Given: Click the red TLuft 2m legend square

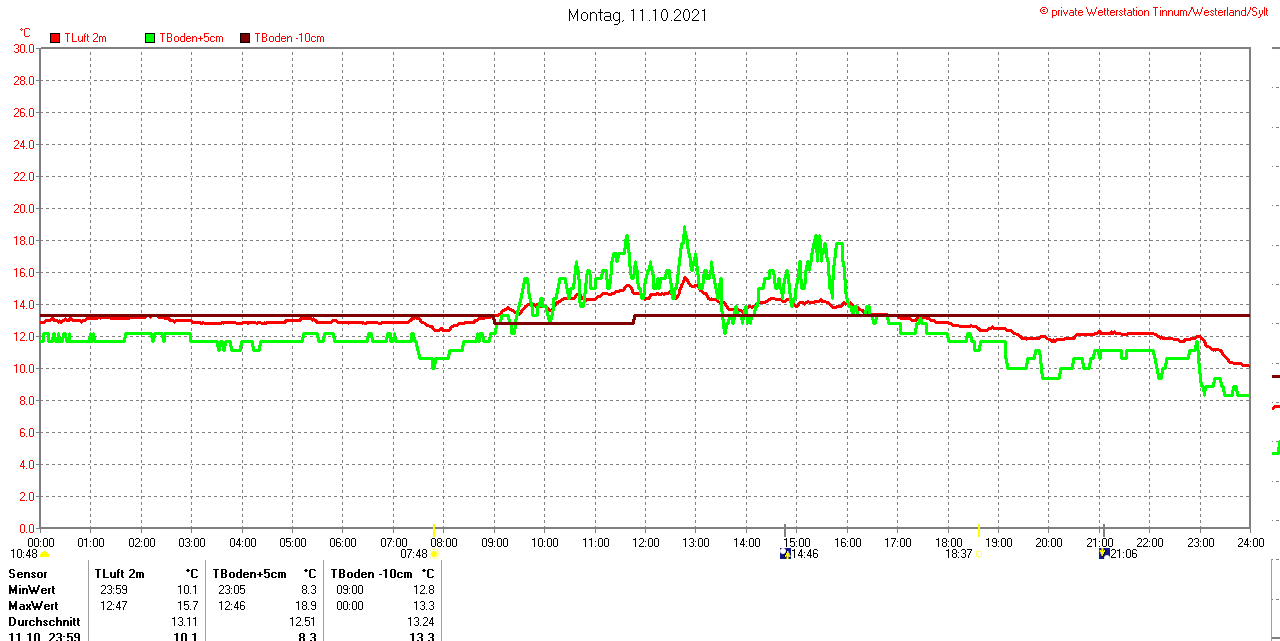Looking at the screenshot, I should click(56, 38).
